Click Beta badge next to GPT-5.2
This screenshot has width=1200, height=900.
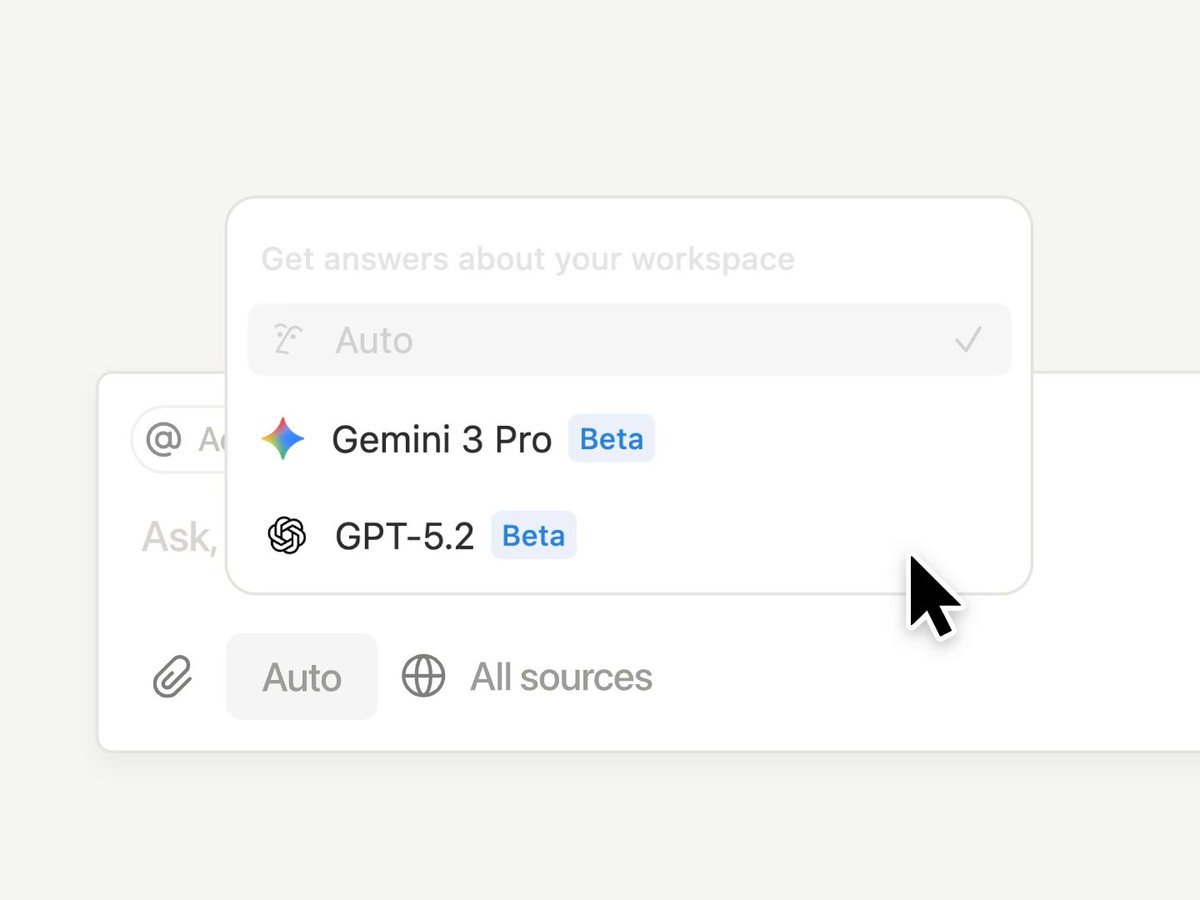(533, 536)
